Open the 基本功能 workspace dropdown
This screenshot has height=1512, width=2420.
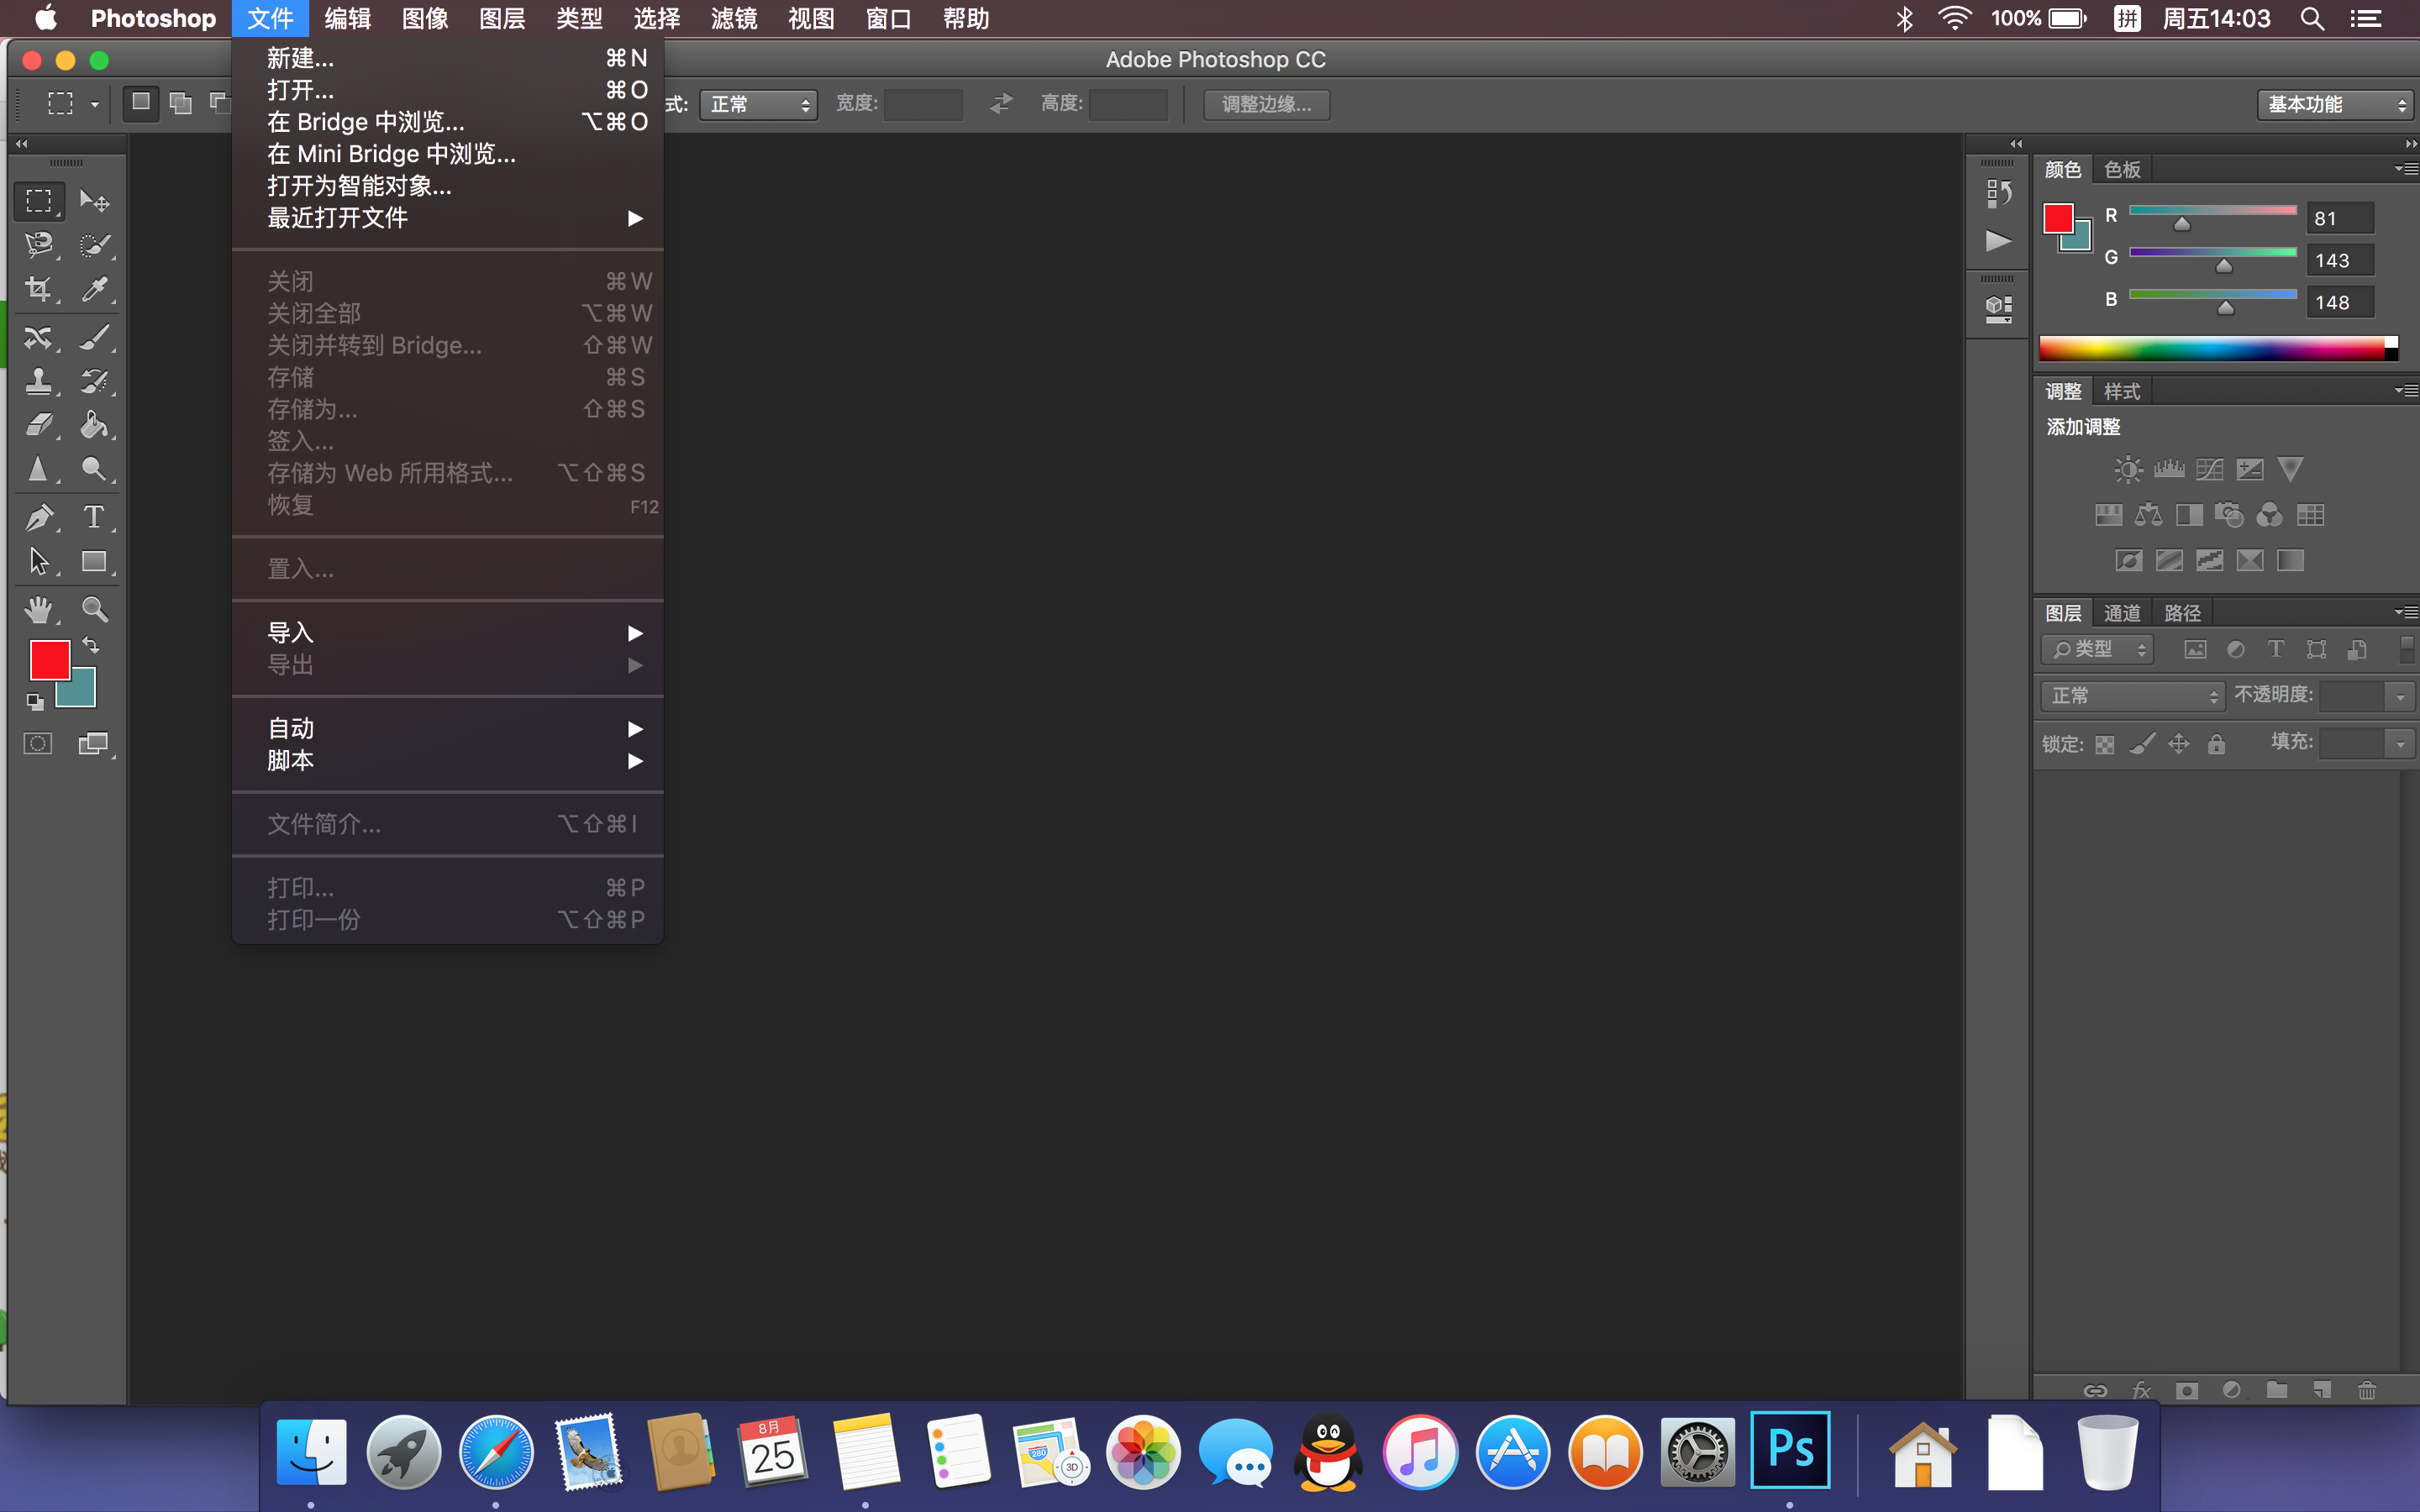(x=2335, y=104)
